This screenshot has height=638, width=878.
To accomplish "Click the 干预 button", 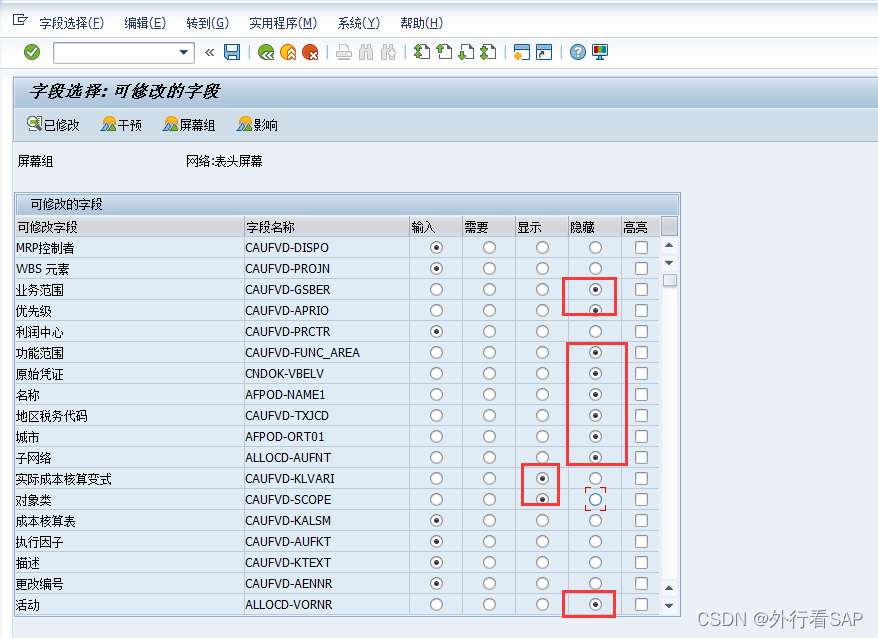I will click(x=121, y=124).
